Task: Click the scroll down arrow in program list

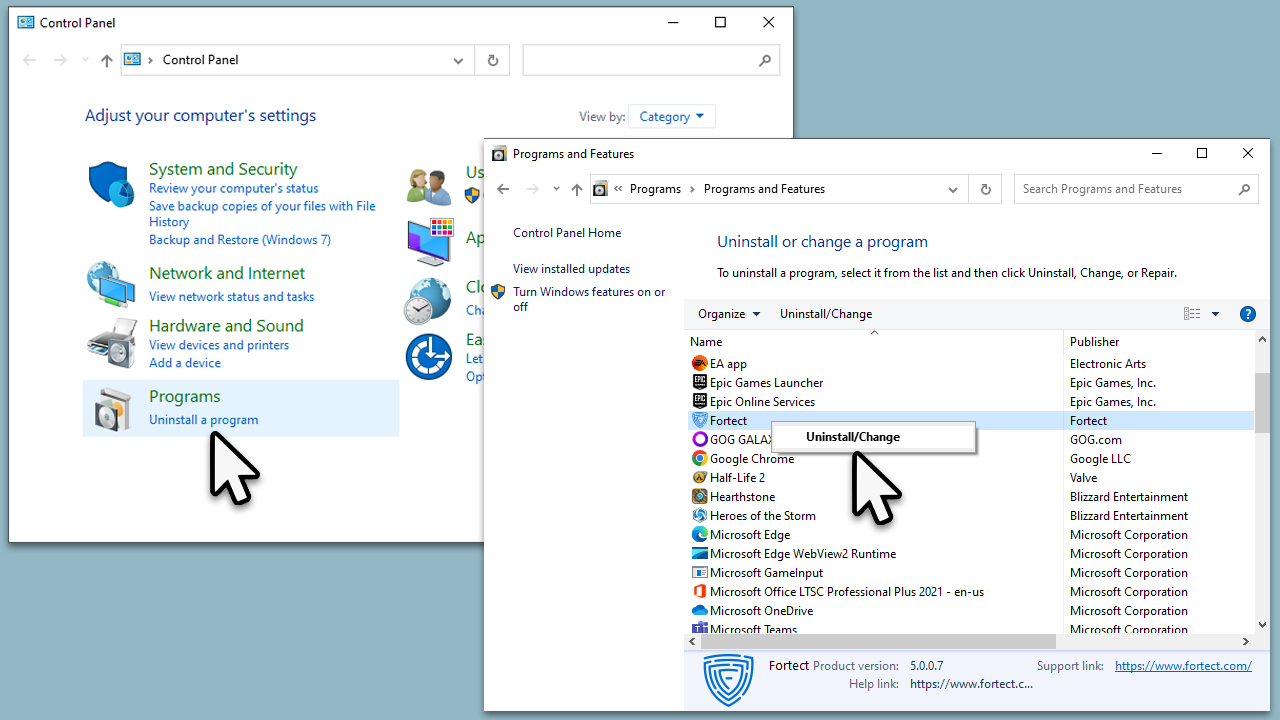Action: coord(1262,625)
